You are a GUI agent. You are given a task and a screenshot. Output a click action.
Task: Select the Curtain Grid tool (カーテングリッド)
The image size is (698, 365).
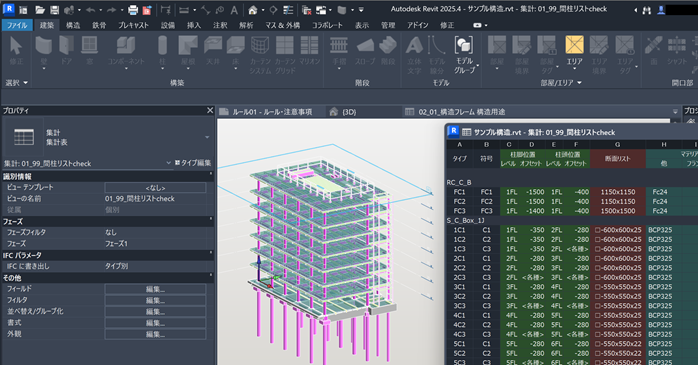tap(284, 55)
